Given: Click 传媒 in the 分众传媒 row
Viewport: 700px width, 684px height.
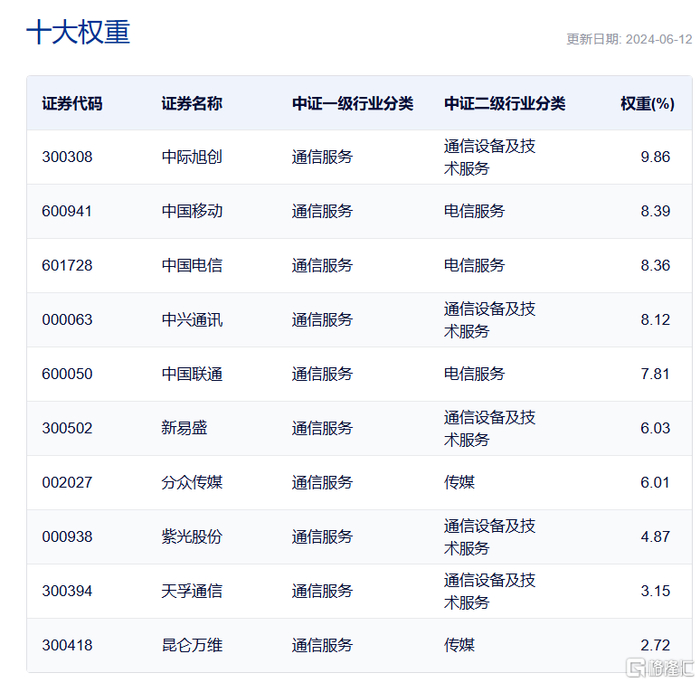Looking at the screenshot, I should pos(459,482).
